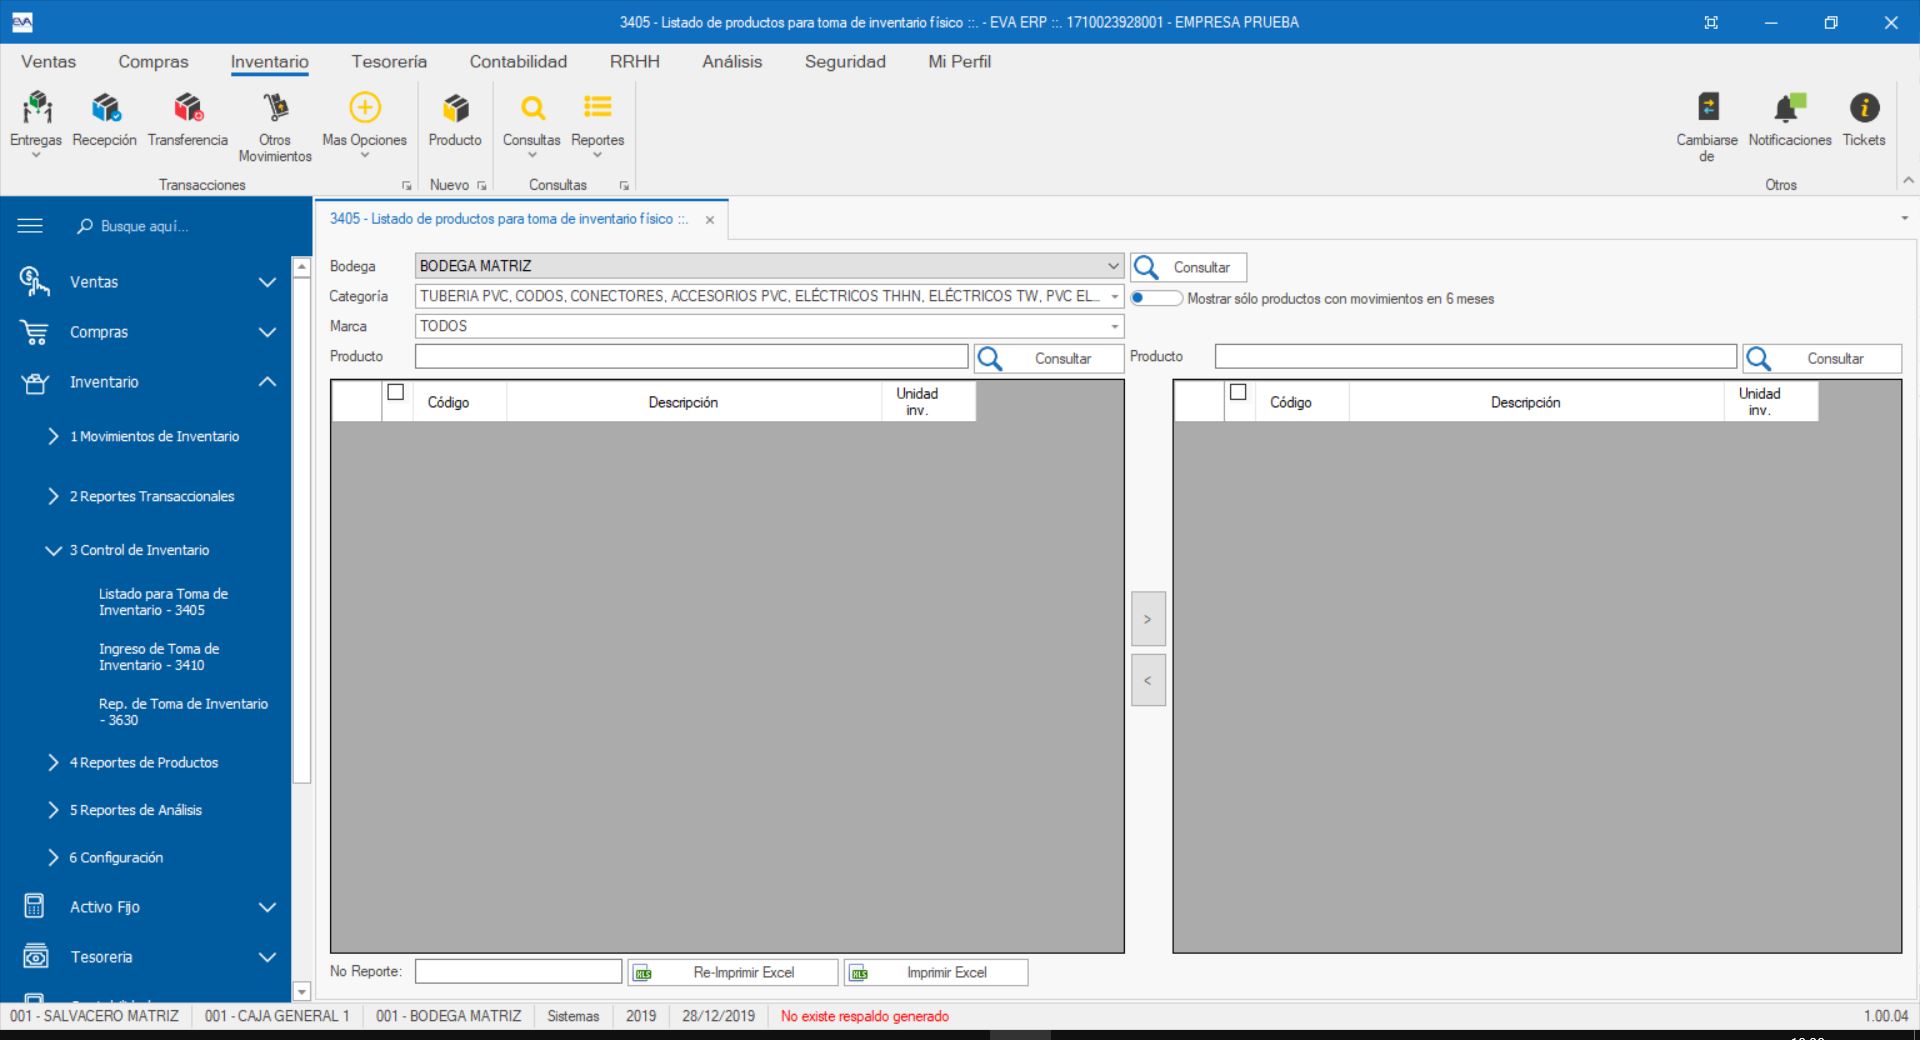Expand 4 Reportes de Productos tree node

54,763
